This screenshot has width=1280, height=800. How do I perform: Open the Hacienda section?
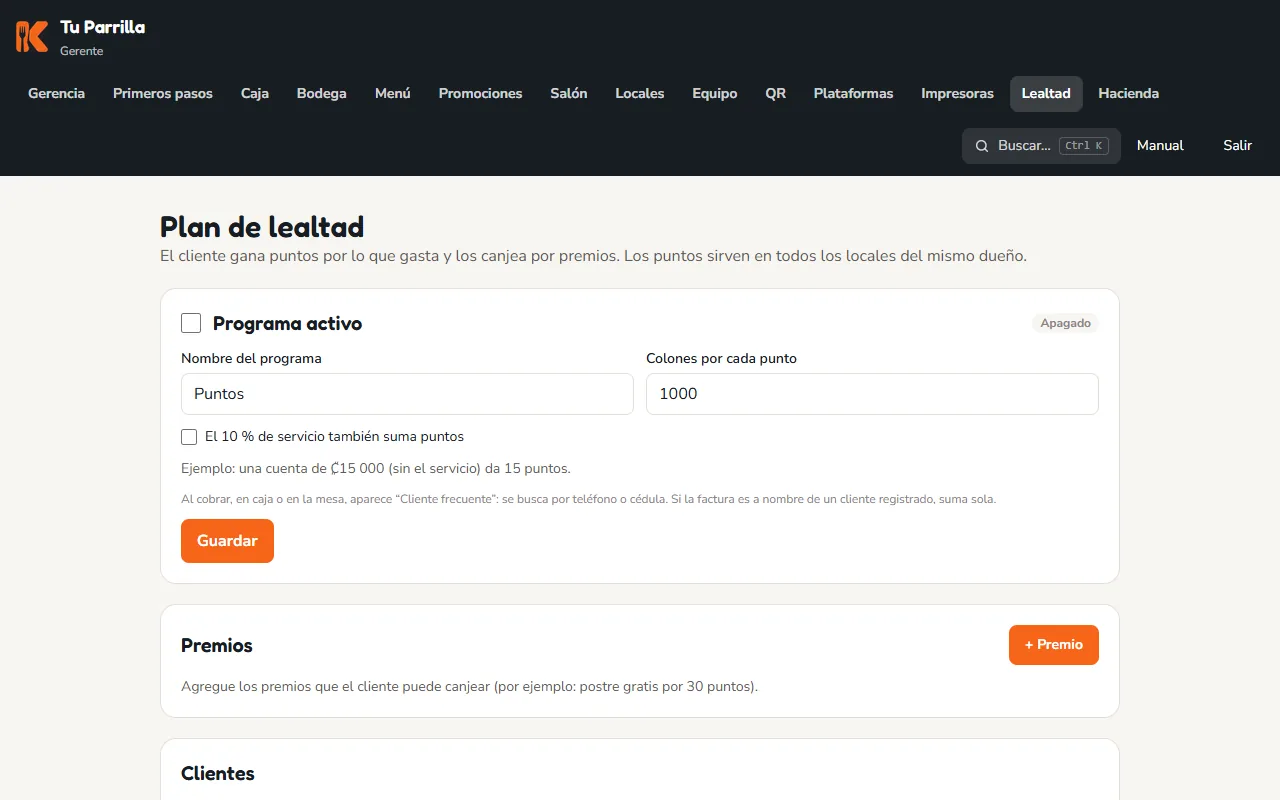(x=1129, y=93)
